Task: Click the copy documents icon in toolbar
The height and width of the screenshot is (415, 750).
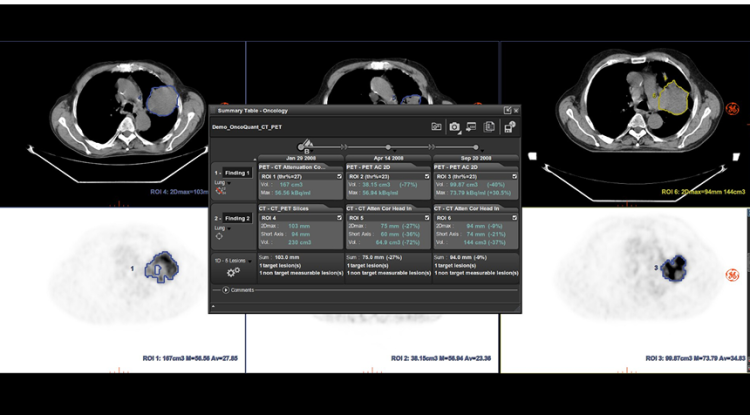Action: coord(489,127)
